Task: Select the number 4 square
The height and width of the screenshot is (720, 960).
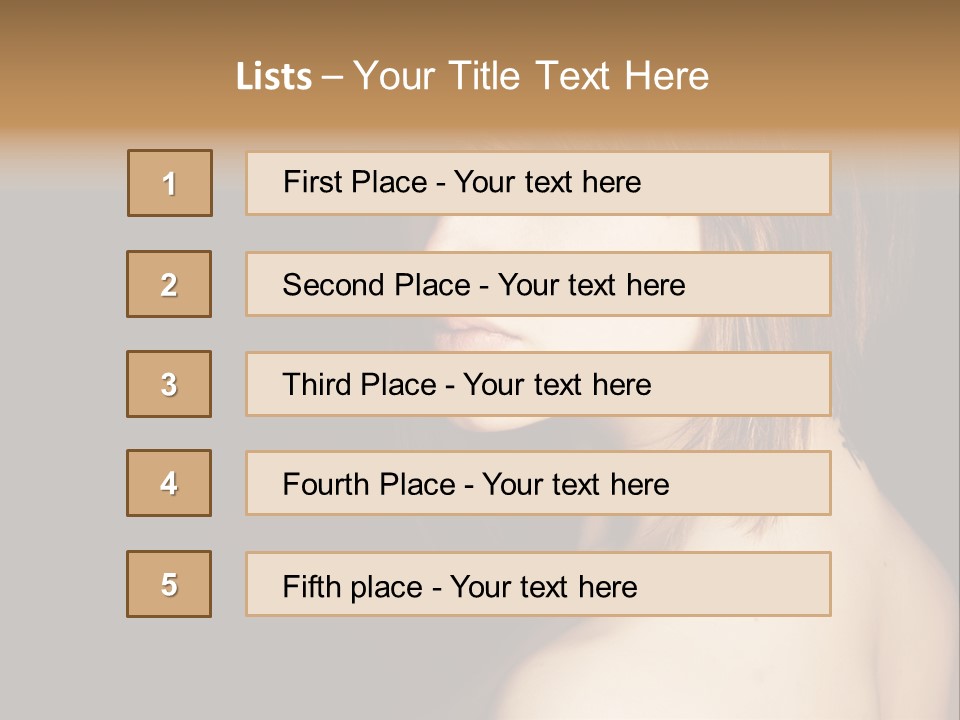Action: click(169, 483)
